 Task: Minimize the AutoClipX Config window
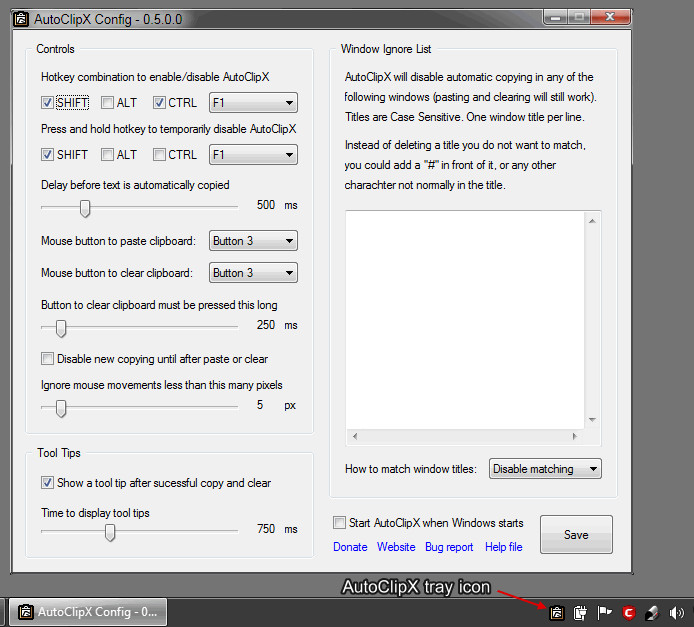click(555, 17)
